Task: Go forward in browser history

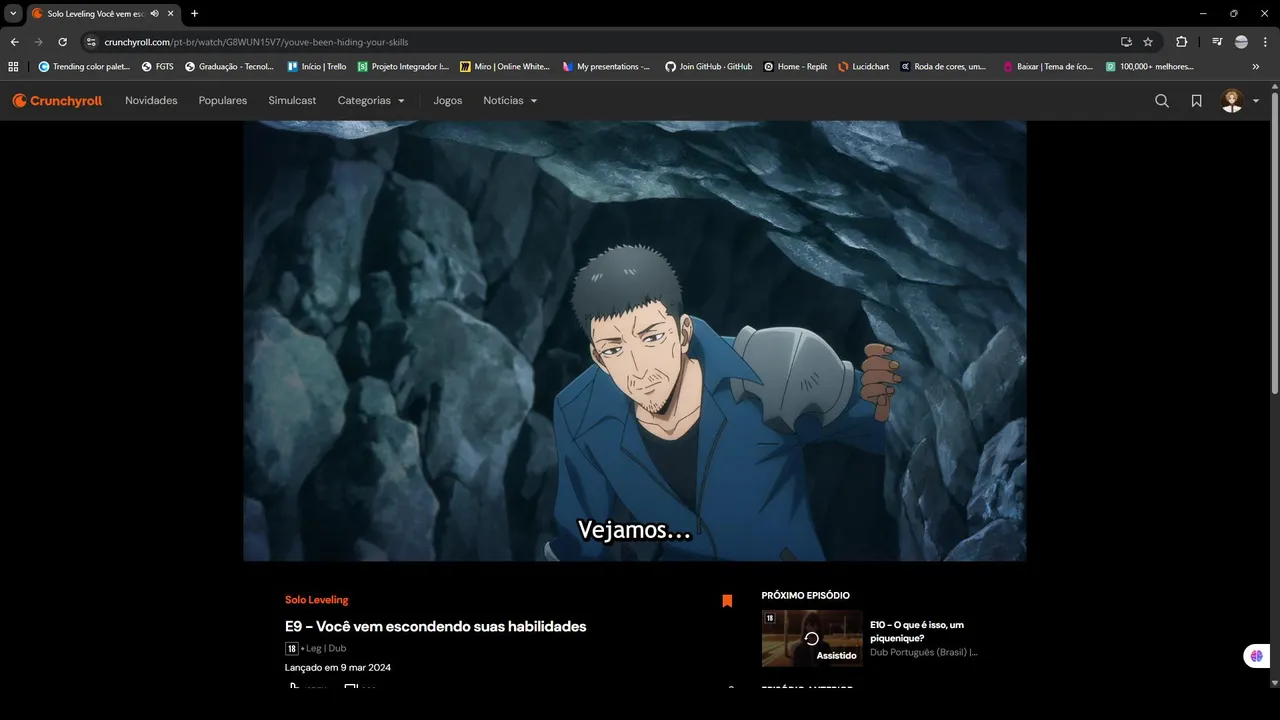Action: (x=38, y=42)
